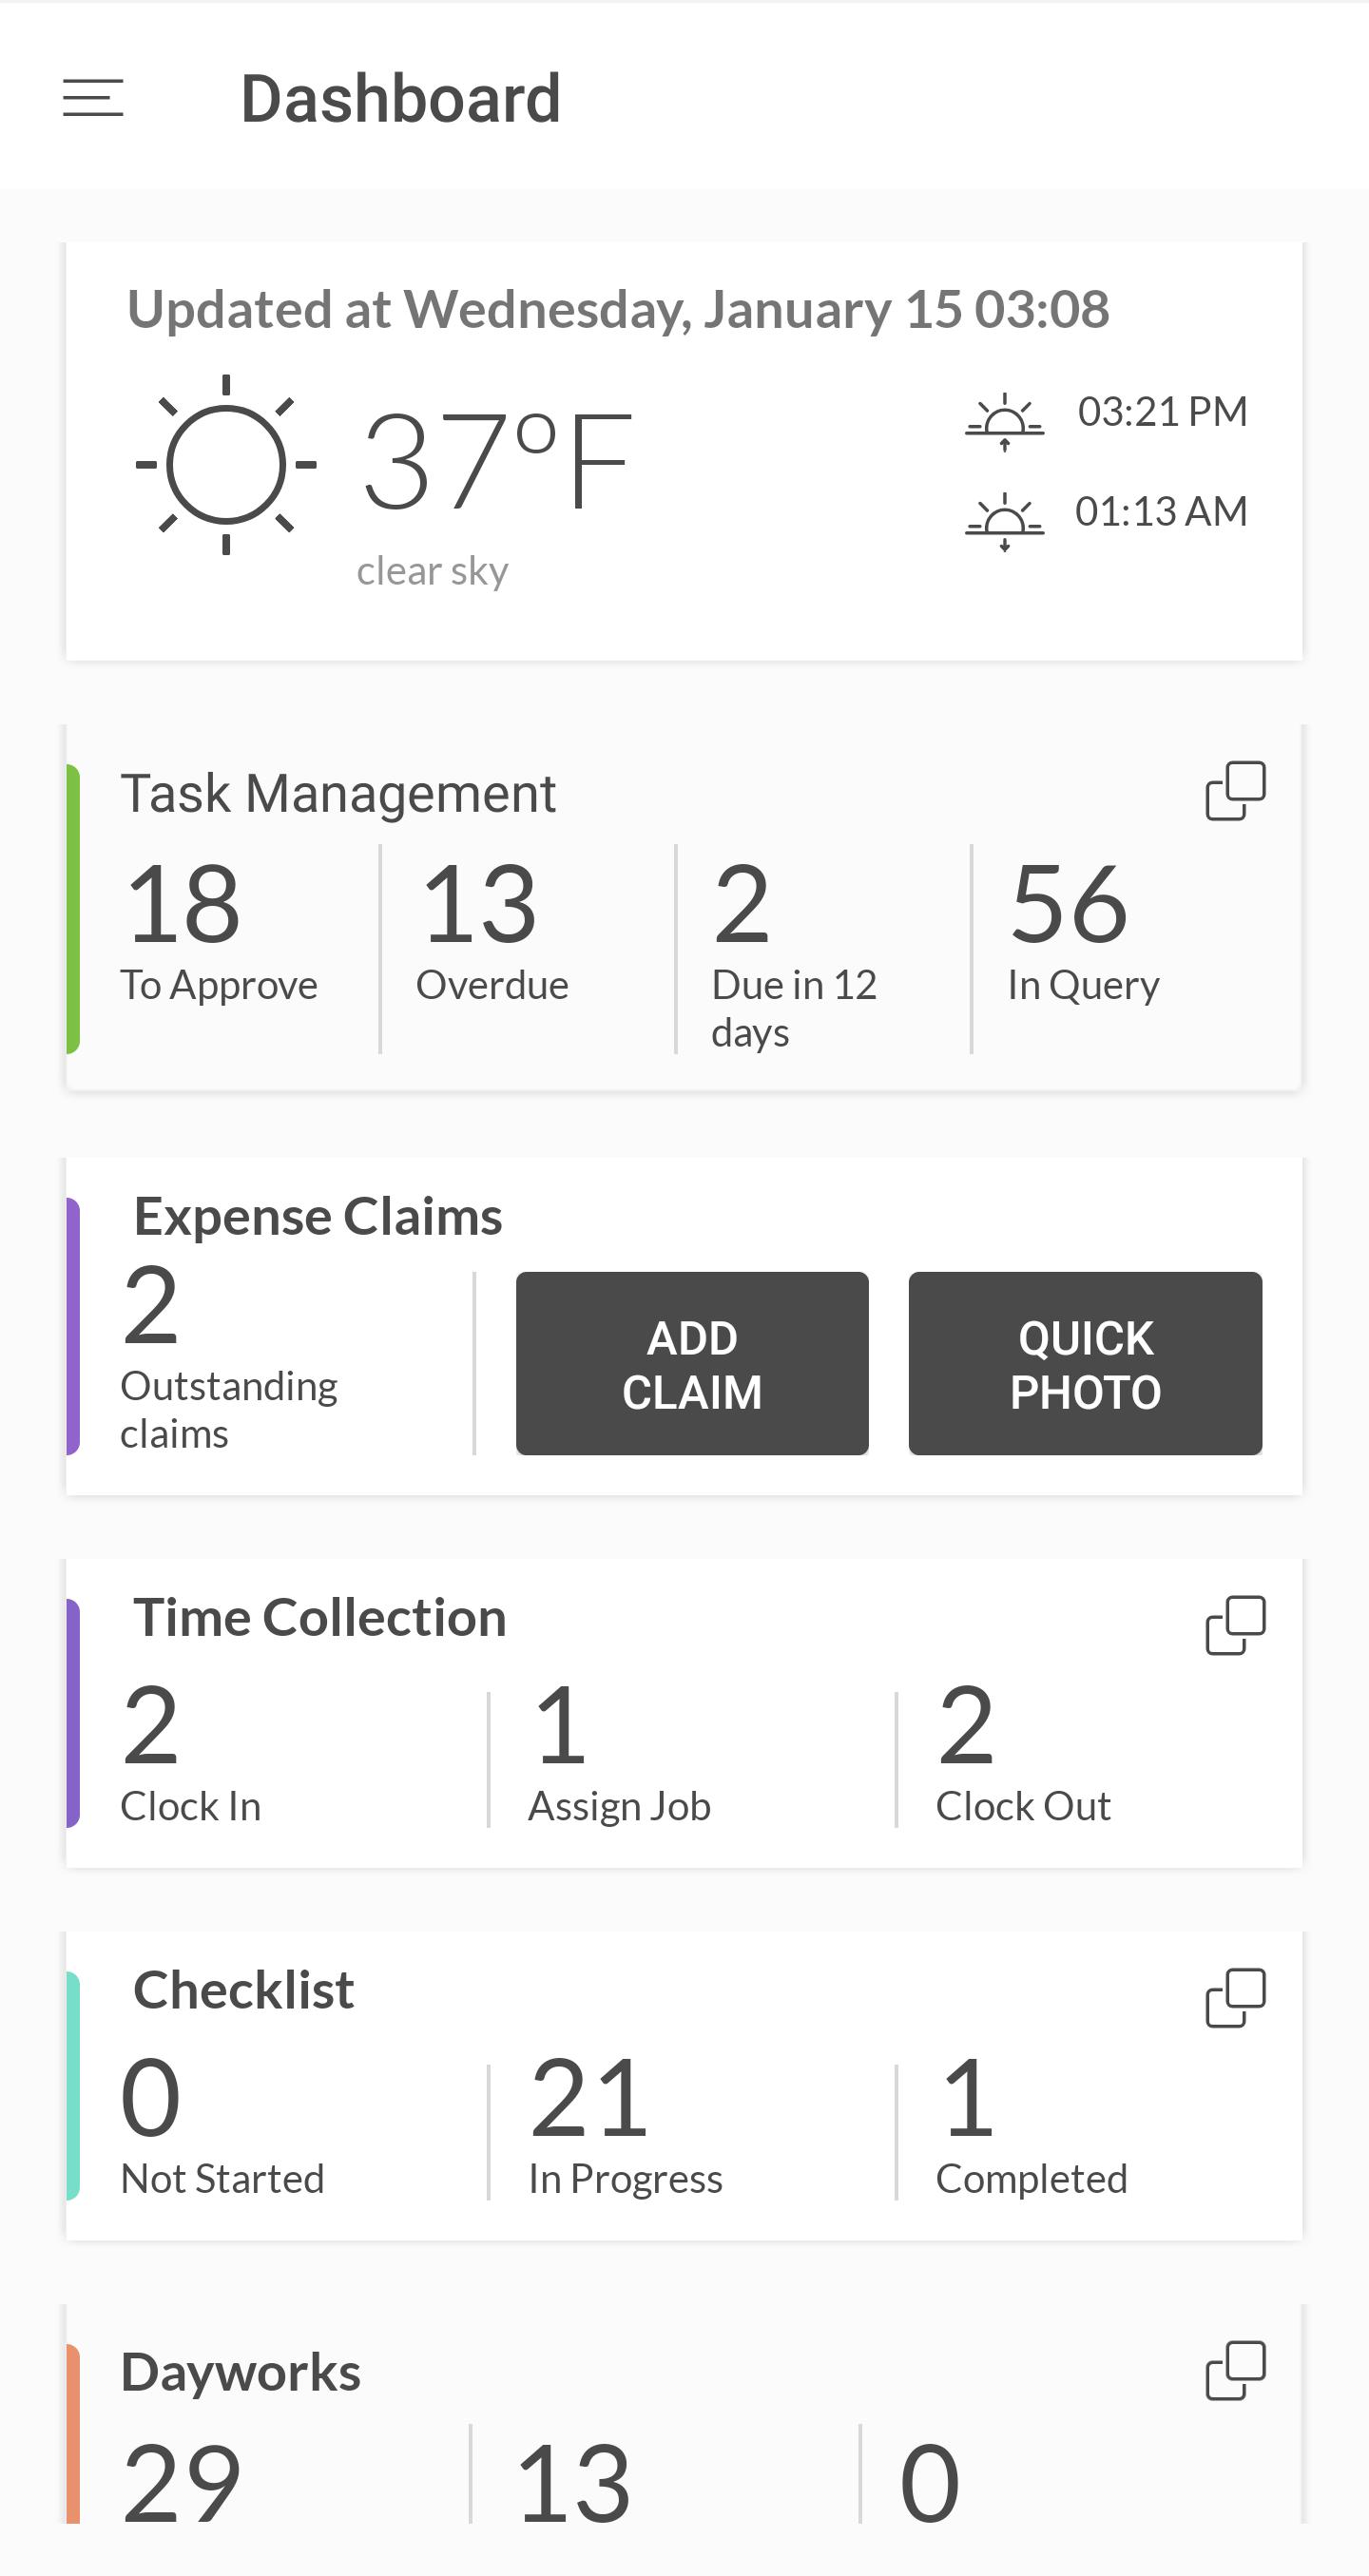Tap the sunset icon beside 01:13 AM

pos(1004,521)
